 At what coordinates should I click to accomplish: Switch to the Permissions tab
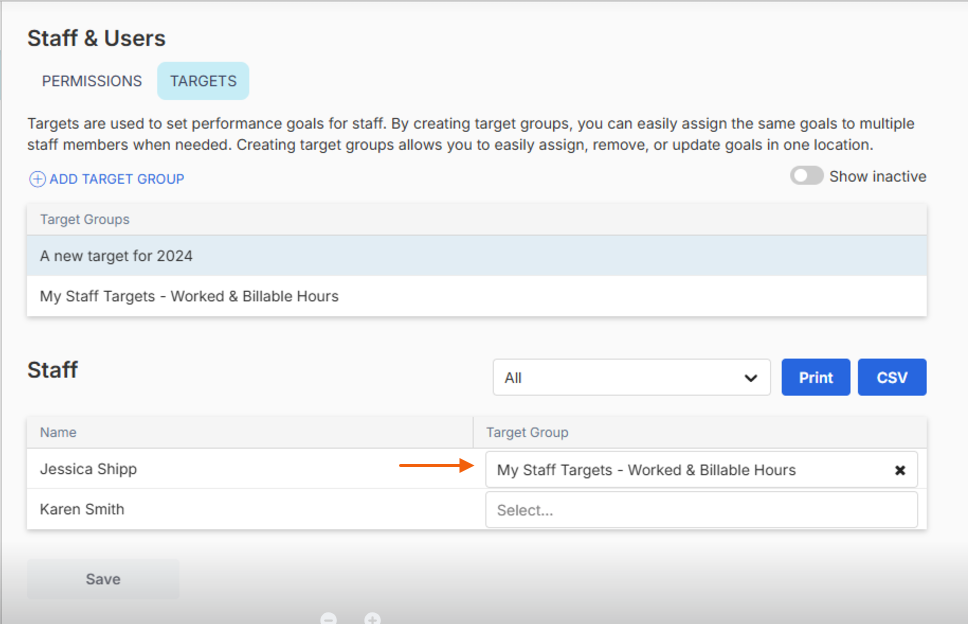91,81
